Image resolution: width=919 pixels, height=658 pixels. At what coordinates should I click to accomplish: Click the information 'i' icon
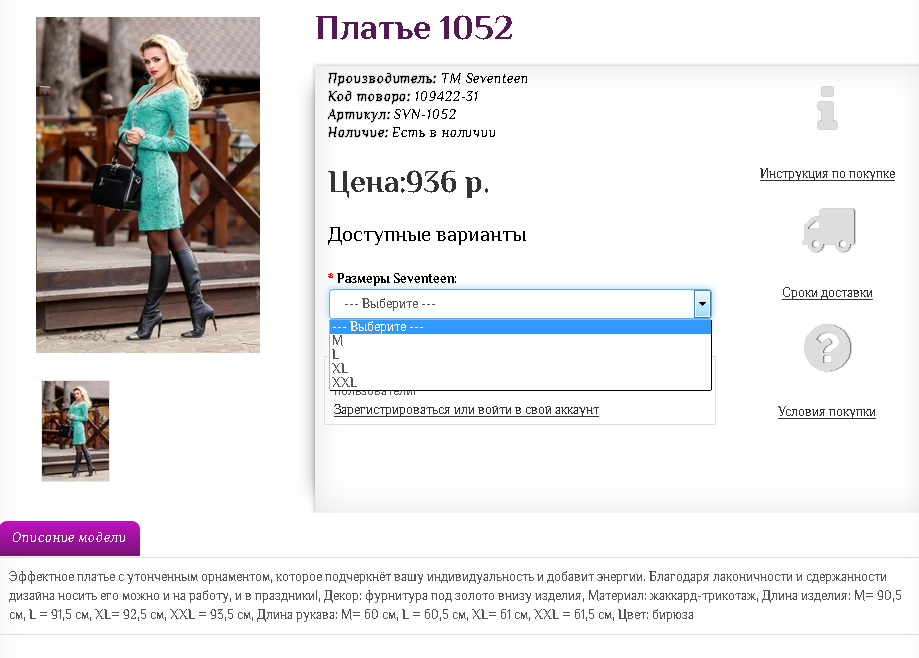point(827,108)
